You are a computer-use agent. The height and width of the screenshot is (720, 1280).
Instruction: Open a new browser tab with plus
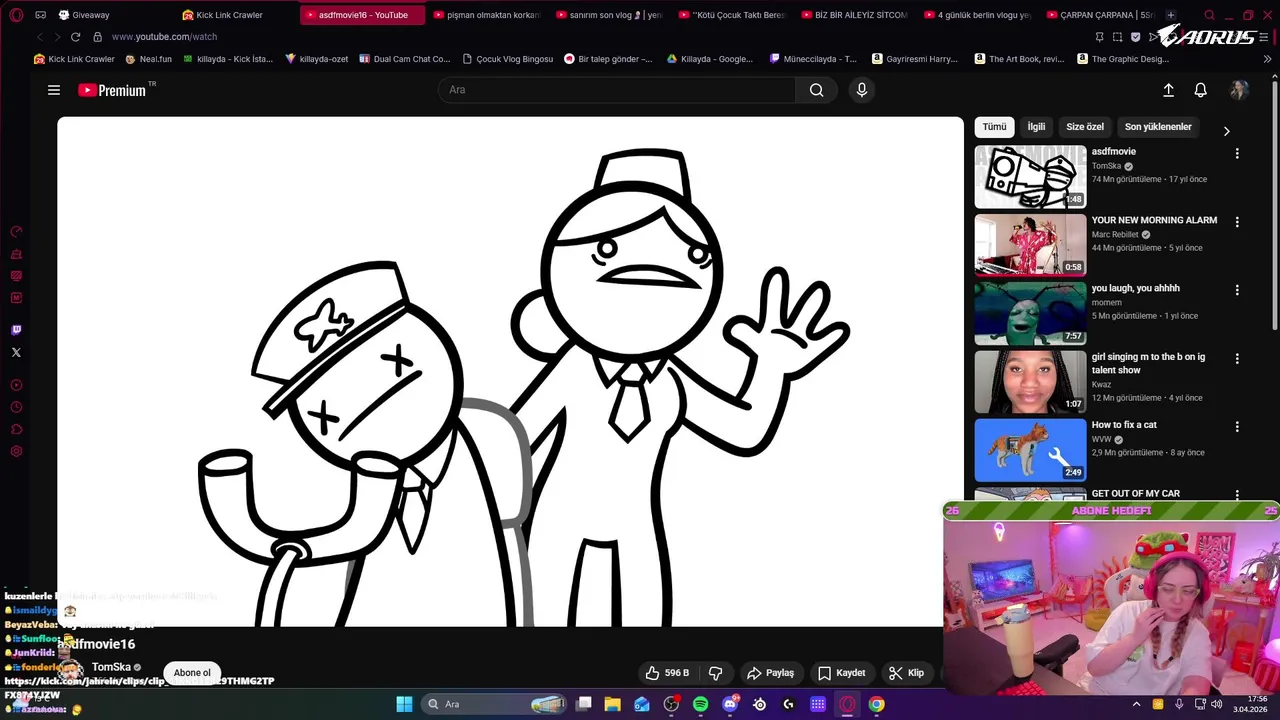(1171, 15)
